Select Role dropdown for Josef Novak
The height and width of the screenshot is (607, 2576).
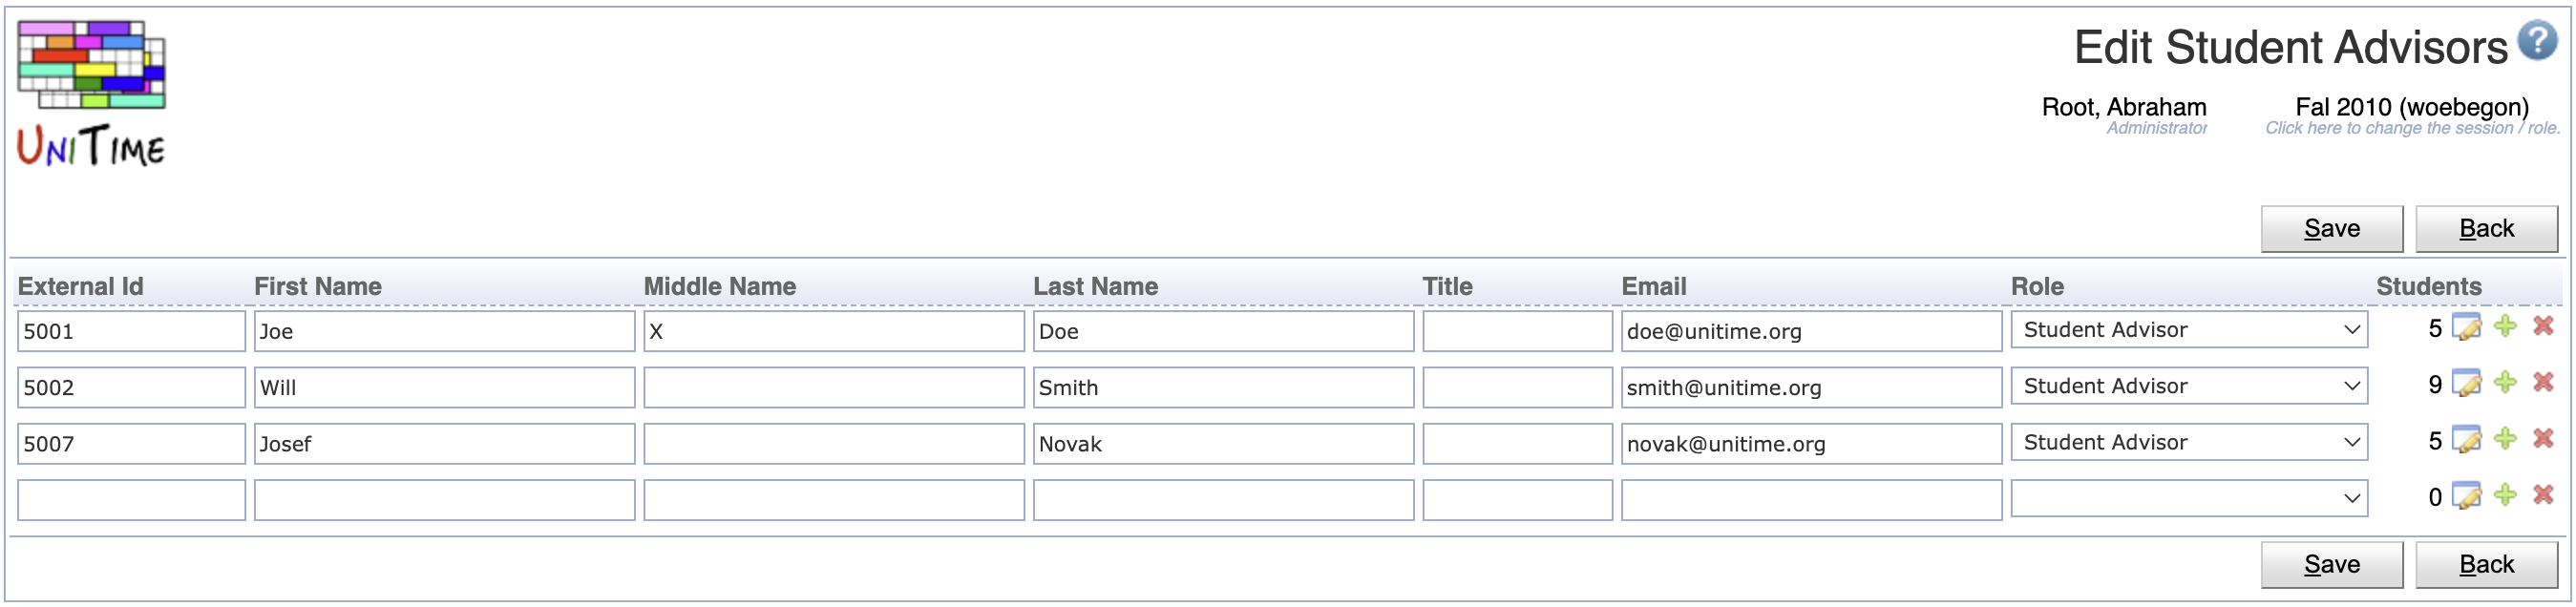[2188, 442]
